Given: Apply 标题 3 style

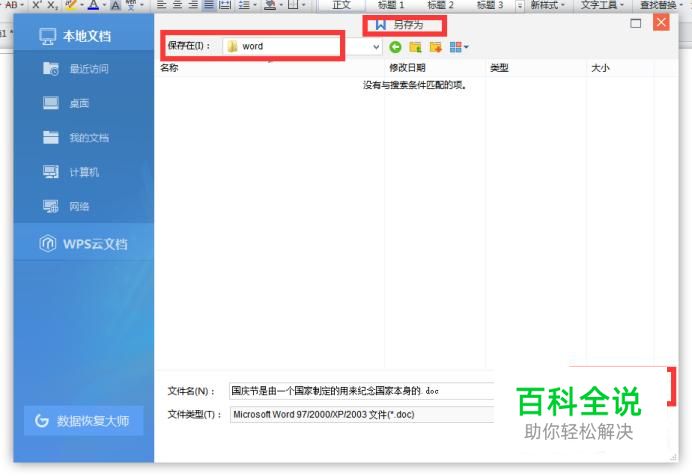Looking at the screenshot, I should pyautogui.click(x=489, y=5).
